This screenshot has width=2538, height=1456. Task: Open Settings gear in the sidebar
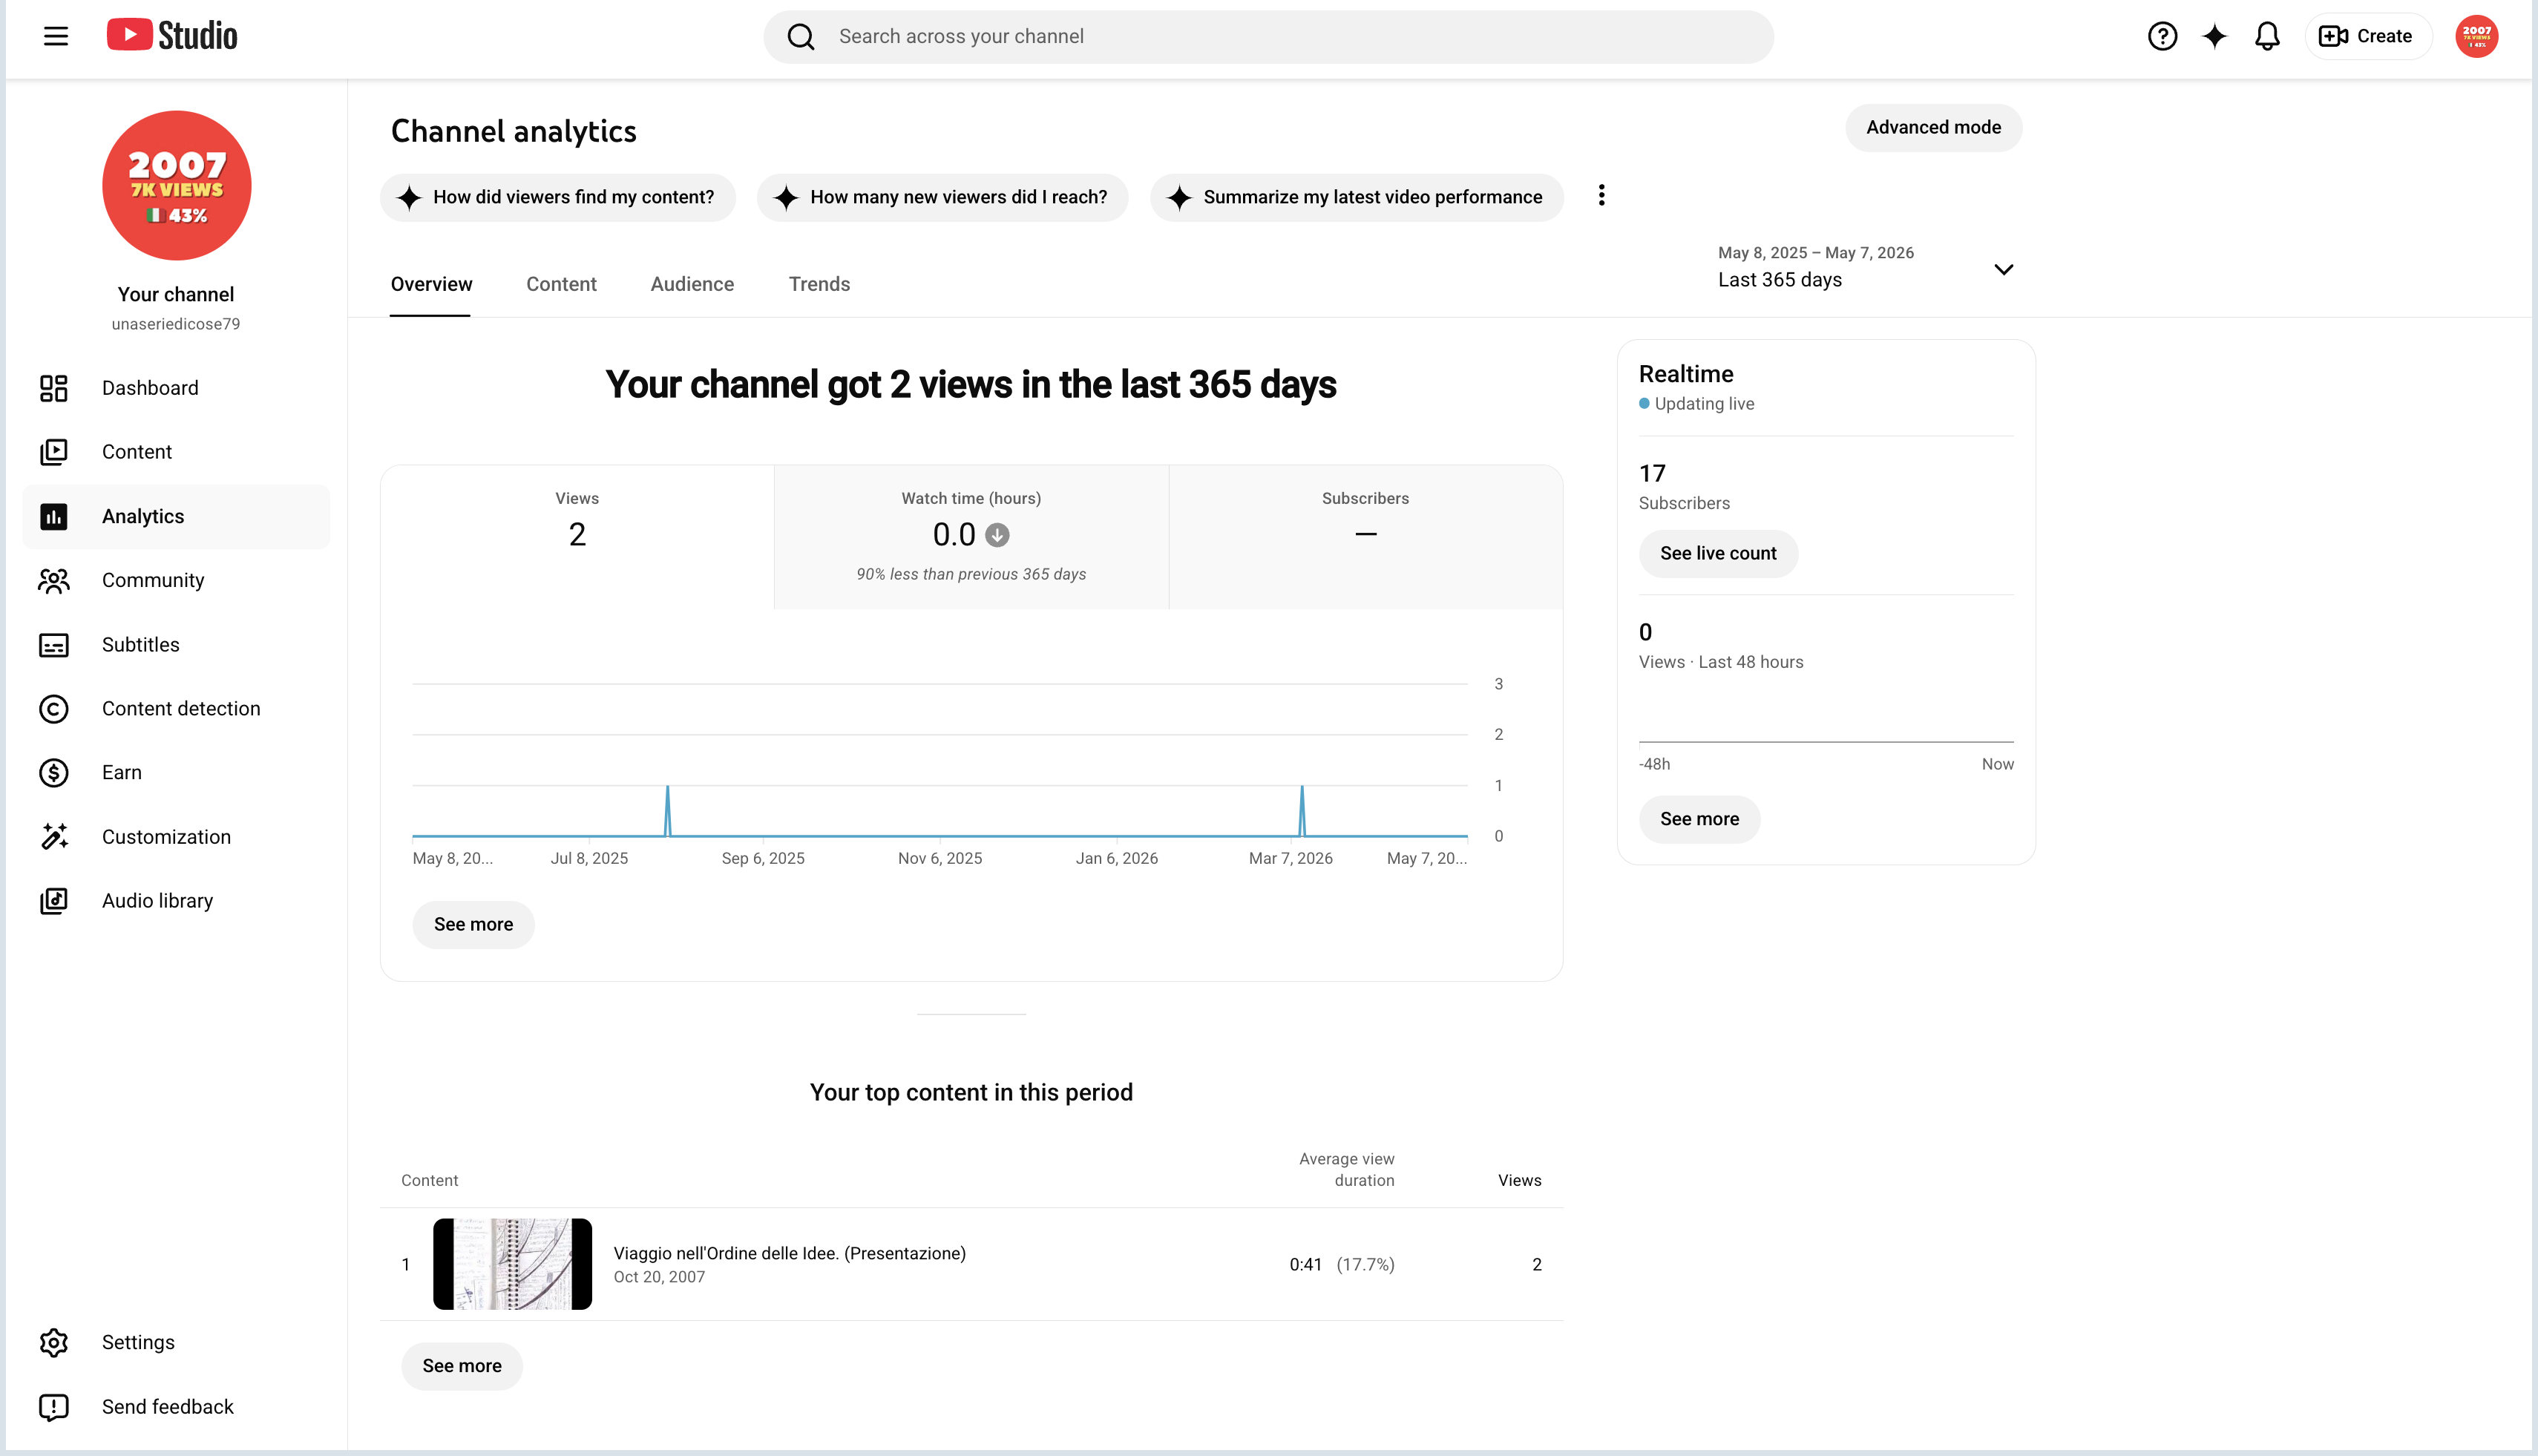176,1342
